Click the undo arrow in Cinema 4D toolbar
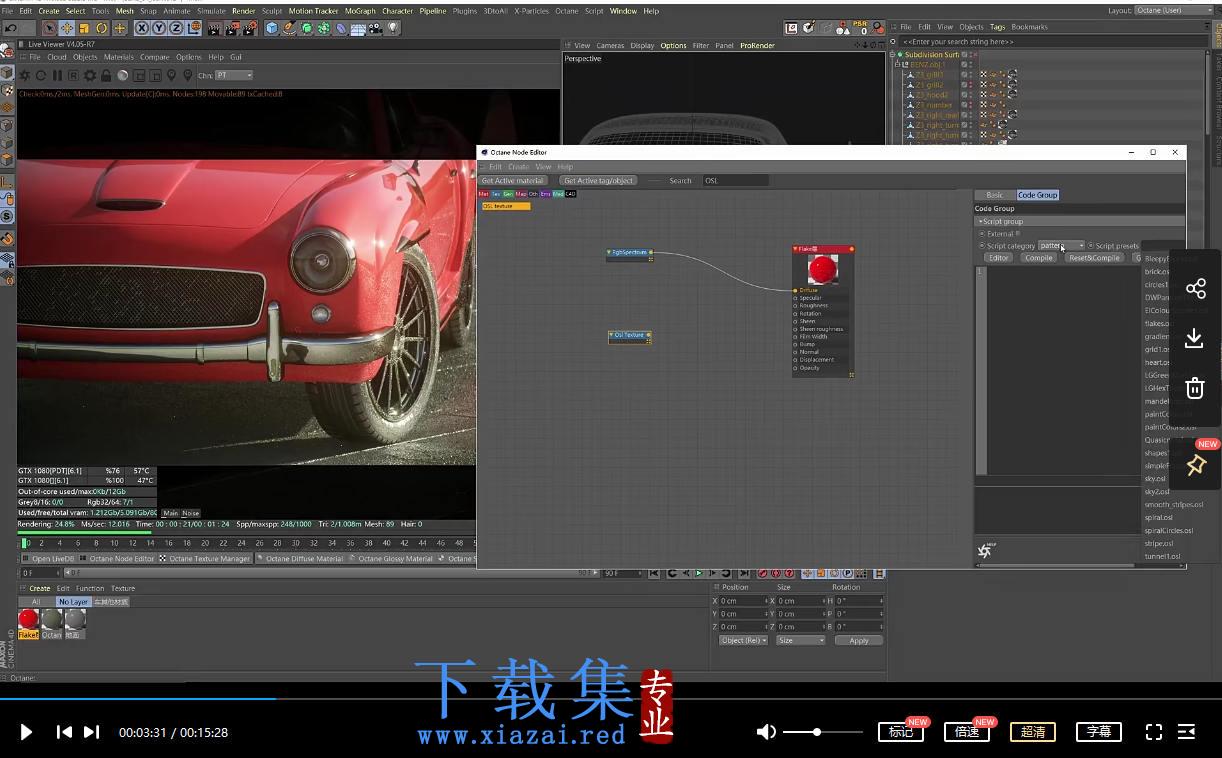1222x758 pixels. (11, 28)
